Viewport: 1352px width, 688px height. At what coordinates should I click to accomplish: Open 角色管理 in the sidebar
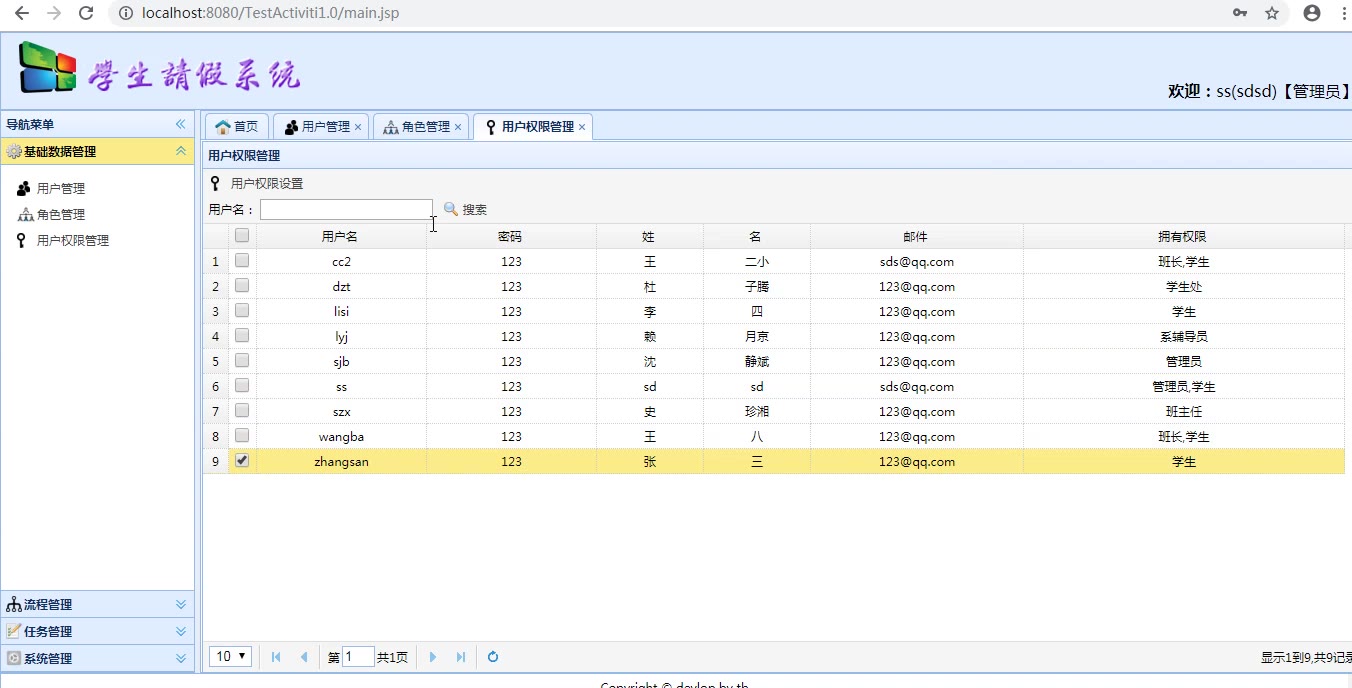[x=60, y=215]
